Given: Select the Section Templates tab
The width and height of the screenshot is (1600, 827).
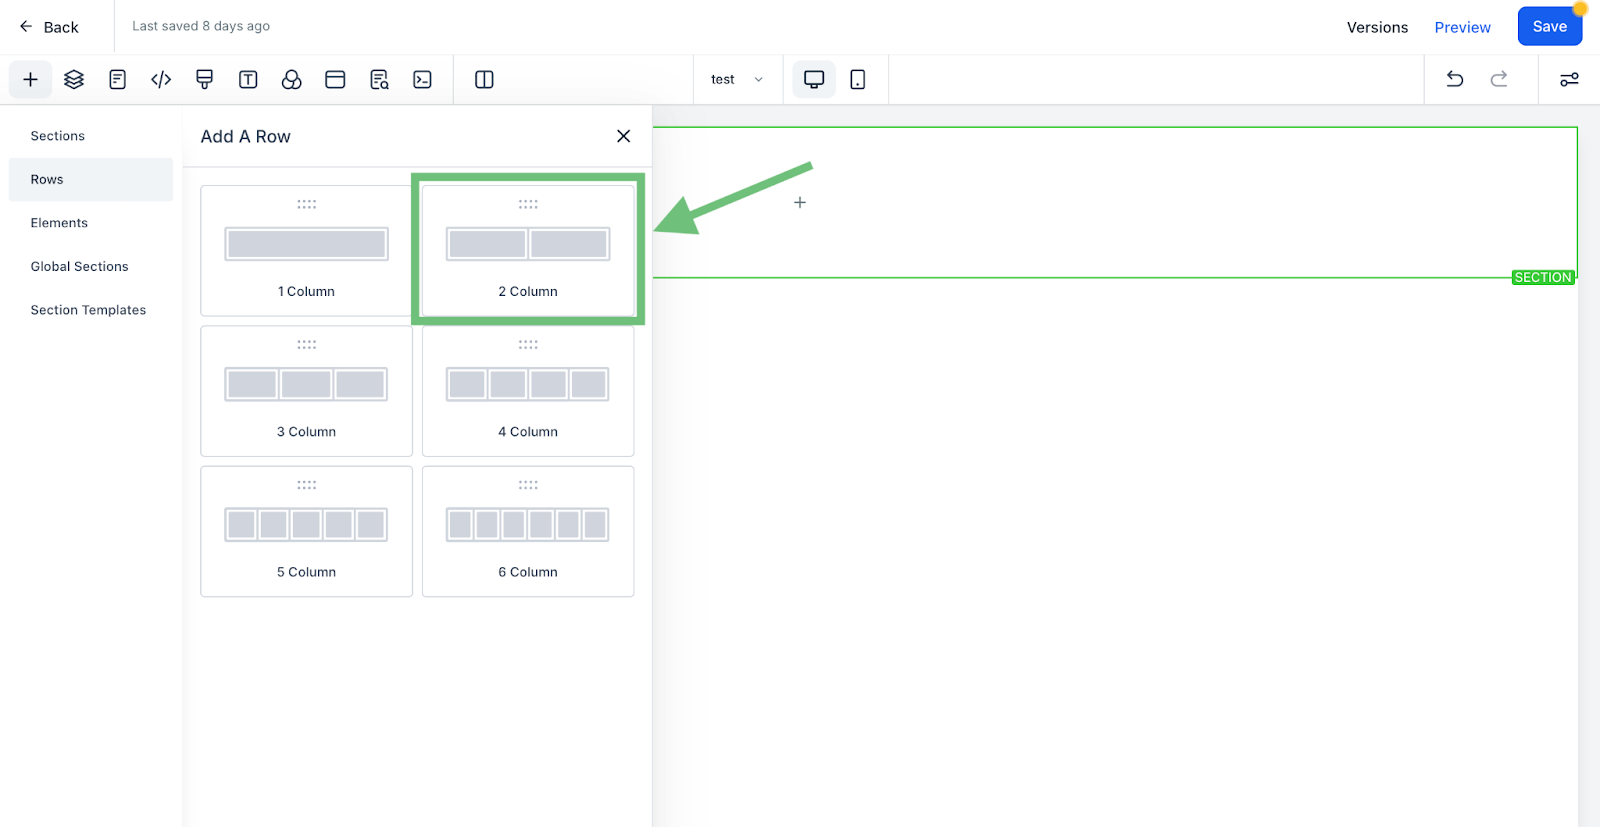Looking at the screenshot, I should pyautogui.click(x=91, y=310).
